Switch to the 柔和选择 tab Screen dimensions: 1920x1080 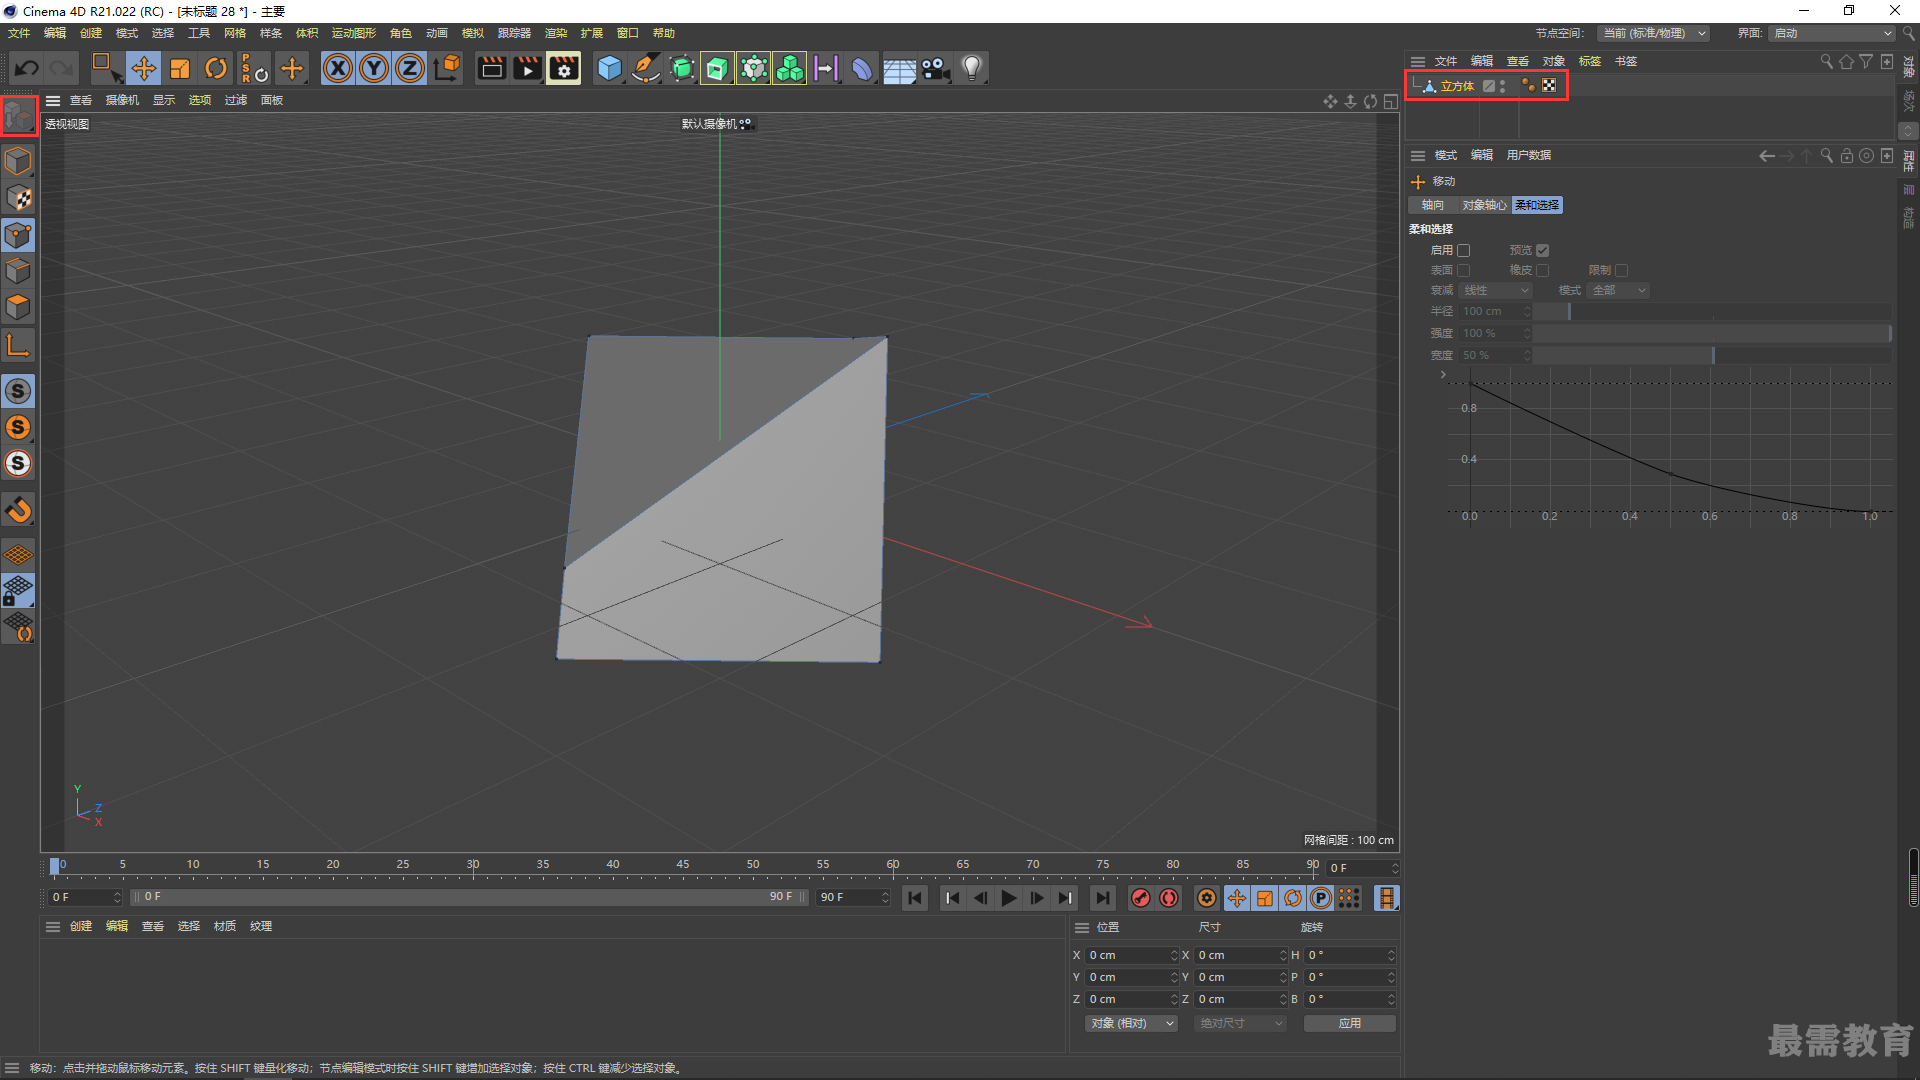tap(1537, 205)
